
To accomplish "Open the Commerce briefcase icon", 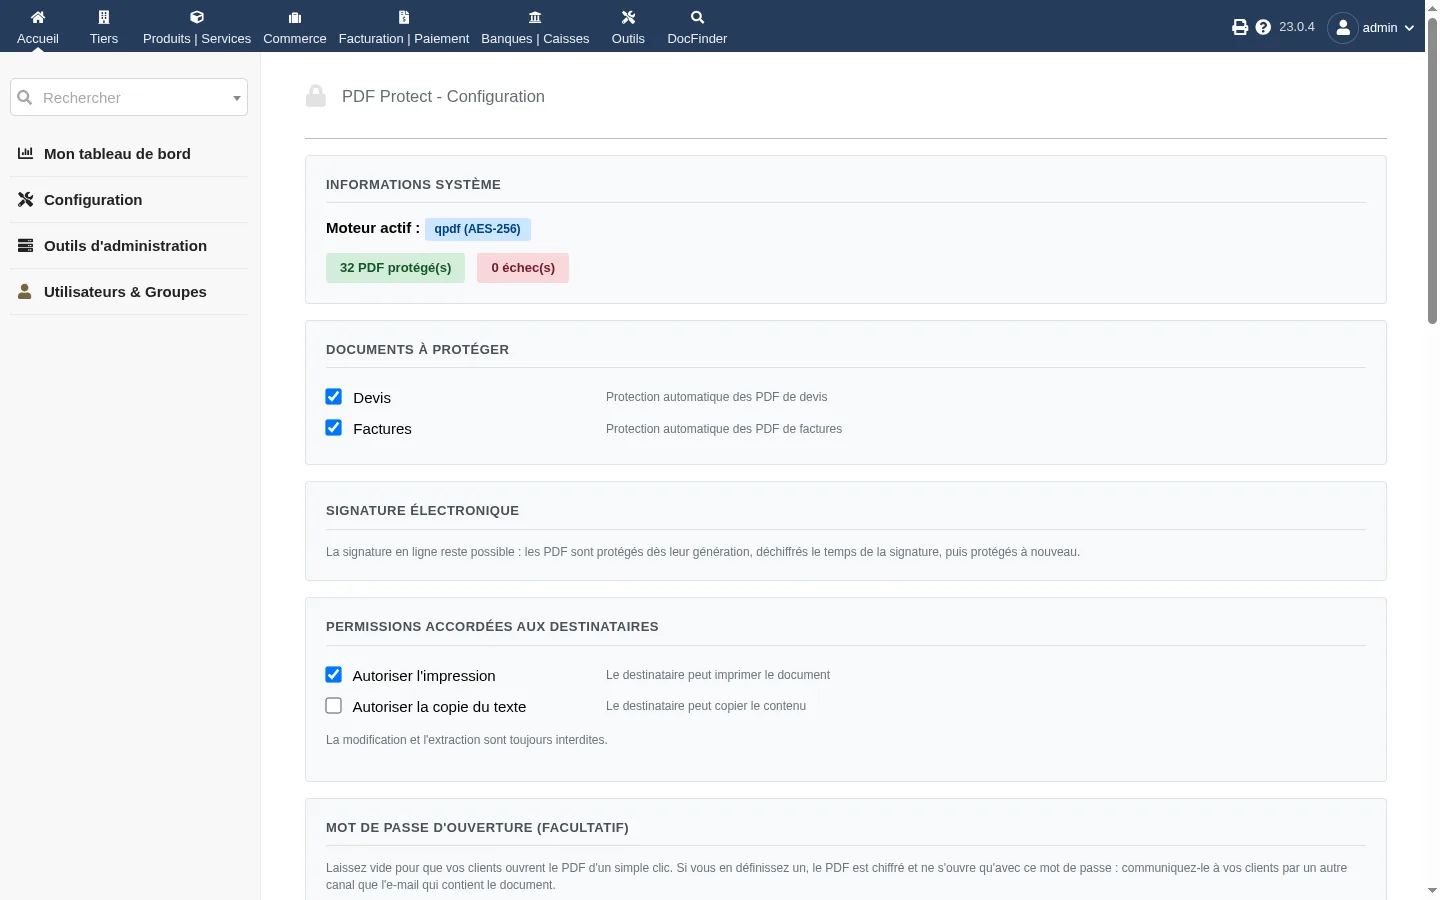I will pos(295,17).
